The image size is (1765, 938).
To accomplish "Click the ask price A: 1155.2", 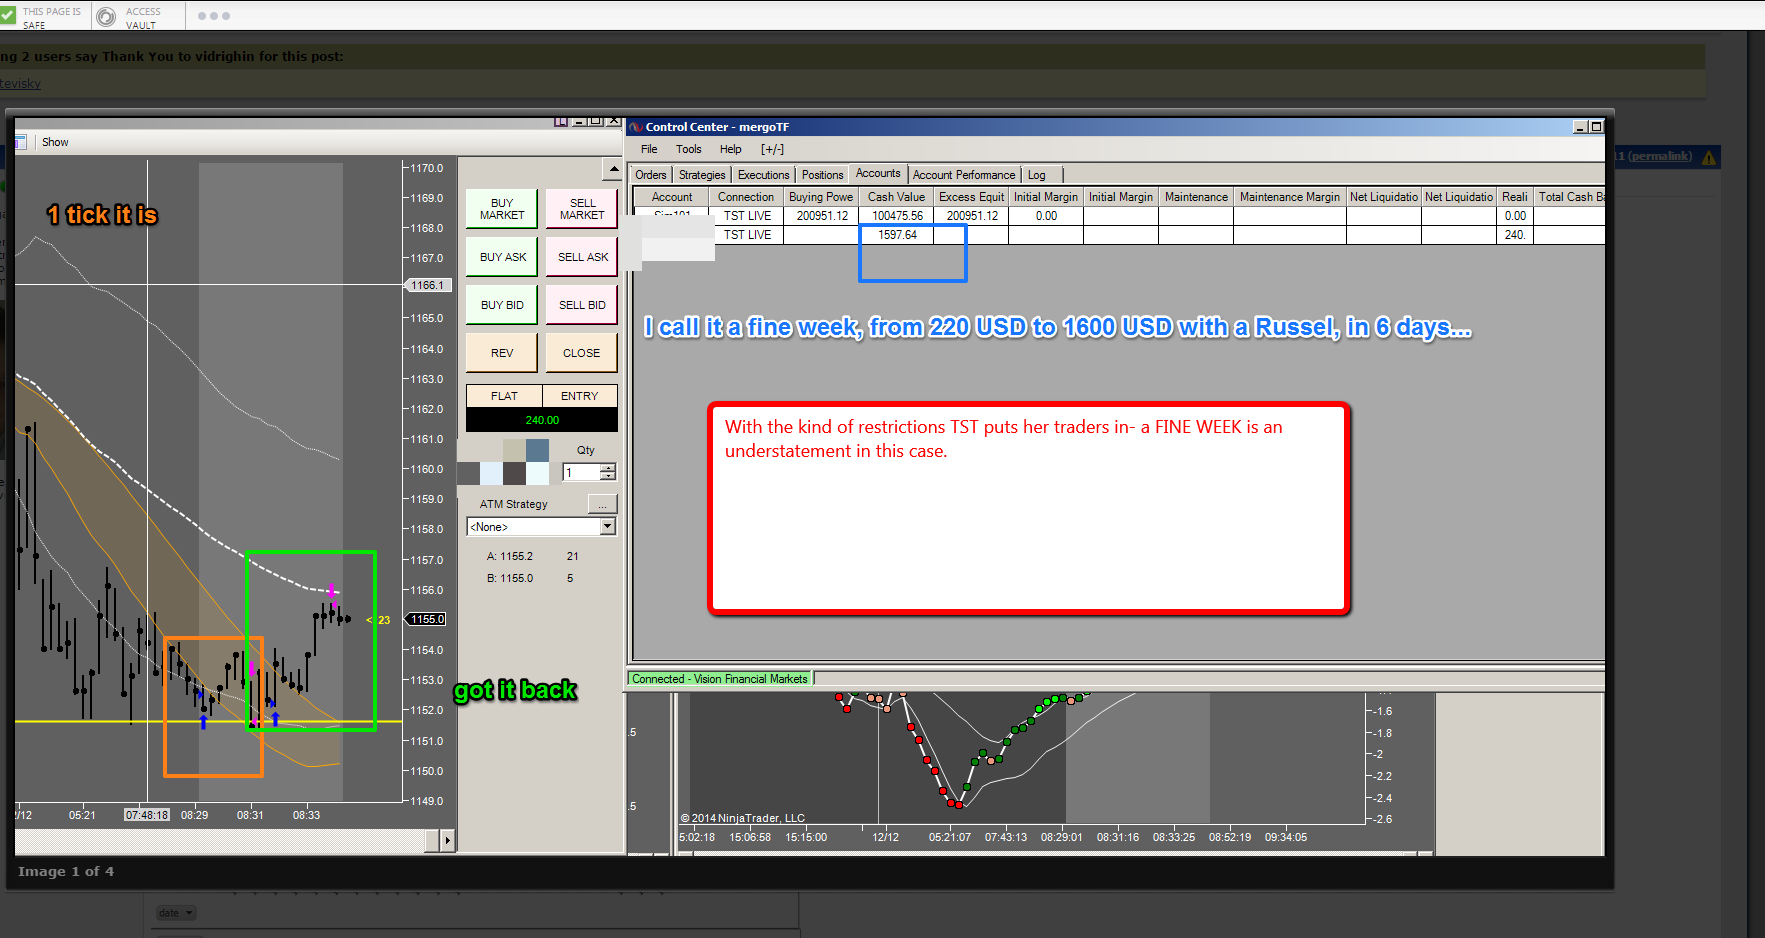I will (510, 556).
